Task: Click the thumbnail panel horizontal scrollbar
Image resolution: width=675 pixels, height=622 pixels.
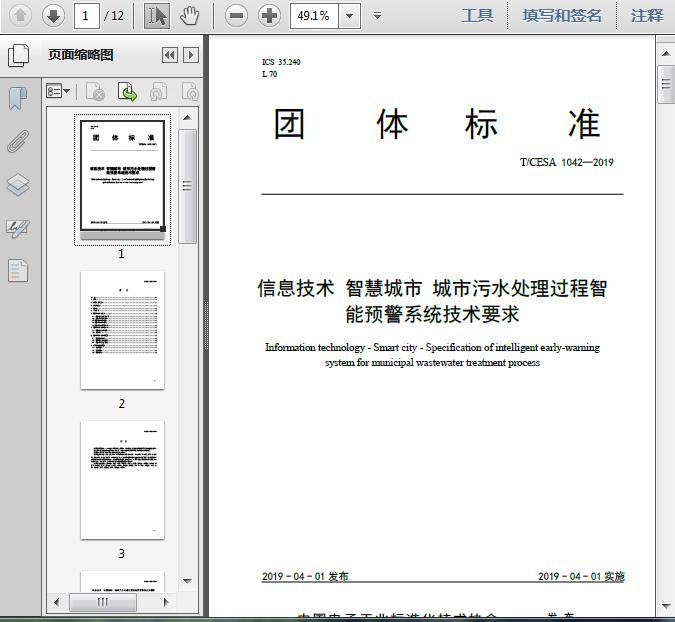Action: click(x=103, y=603)
